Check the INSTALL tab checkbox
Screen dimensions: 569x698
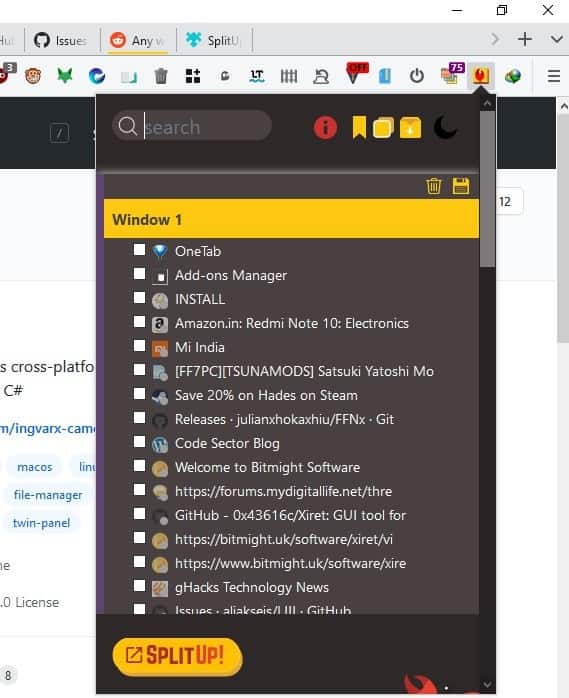pyautogui.click(x=139, y=297)
